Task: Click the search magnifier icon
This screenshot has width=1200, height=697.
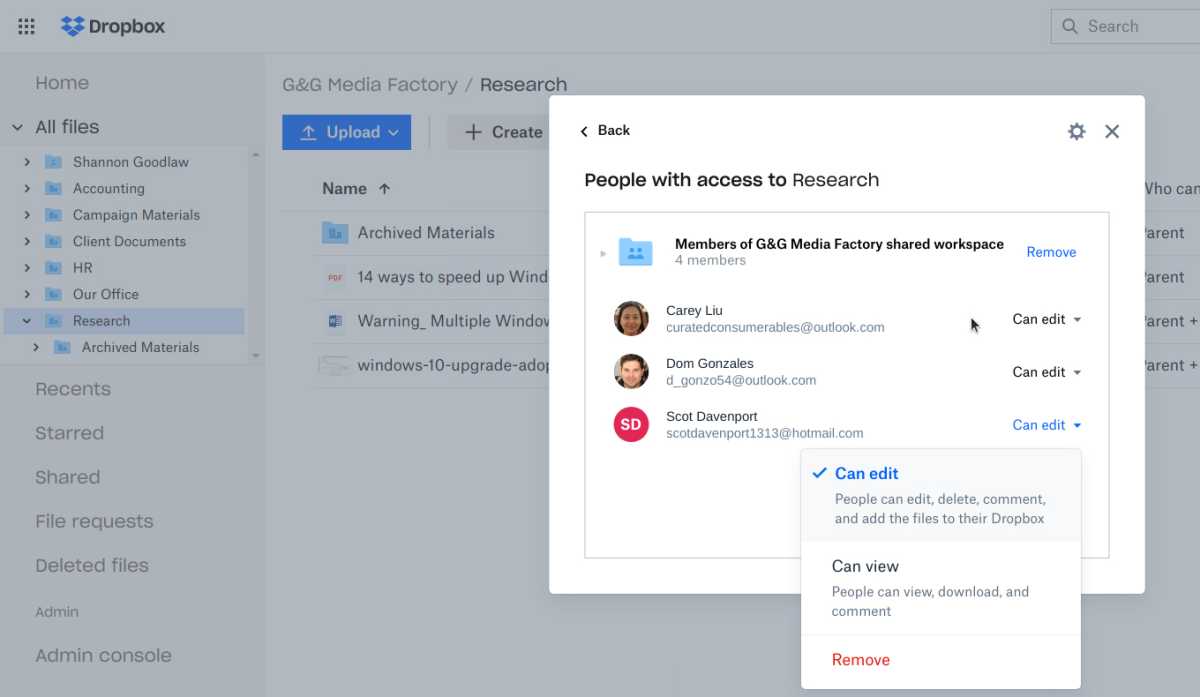Action: [x=1070, y=26]
